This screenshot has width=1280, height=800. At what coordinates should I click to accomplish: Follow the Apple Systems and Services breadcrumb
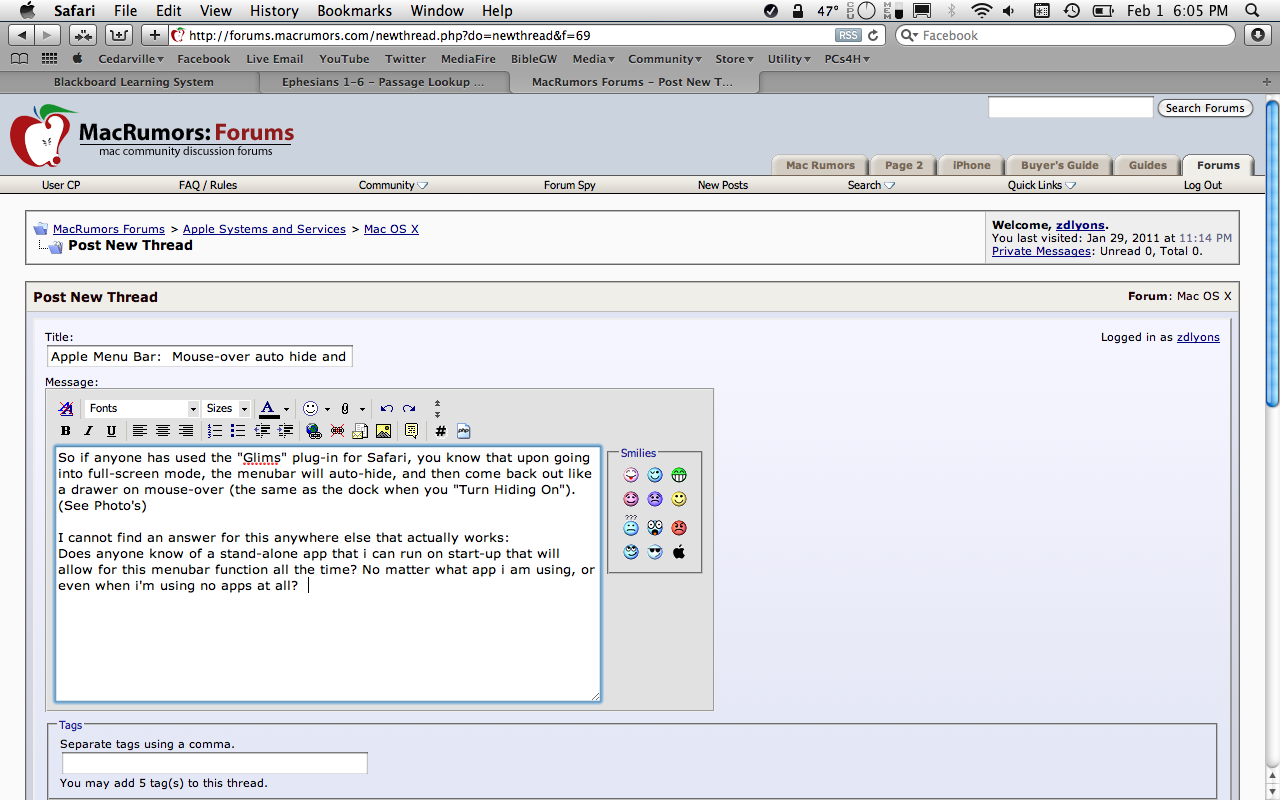tap(264, 229)
